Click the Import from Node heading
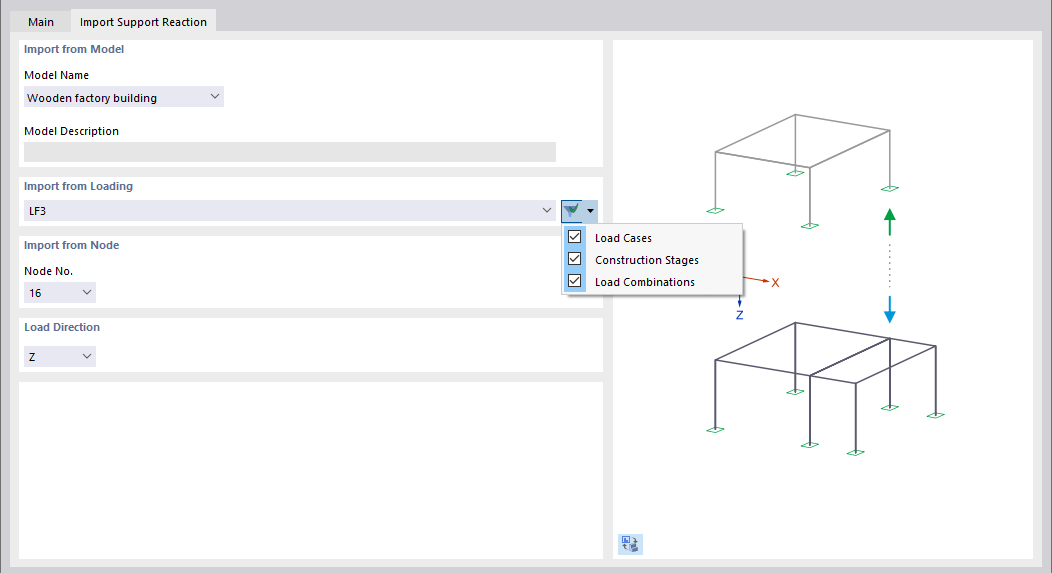Viewport: 1052px width, 573px height. [72, 245]
